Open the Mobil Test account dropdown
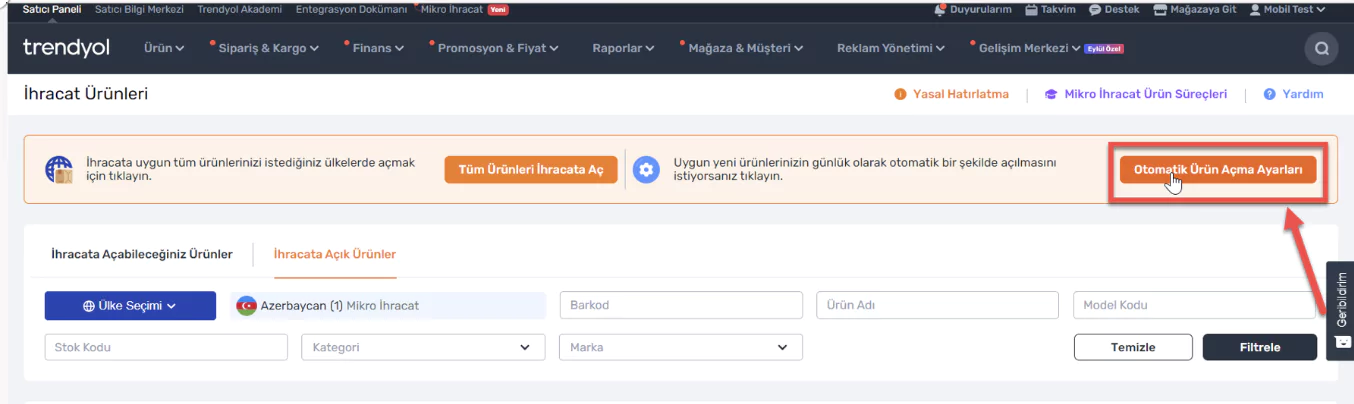This screenshot has height=404, width=1354. click(1287, 9)
